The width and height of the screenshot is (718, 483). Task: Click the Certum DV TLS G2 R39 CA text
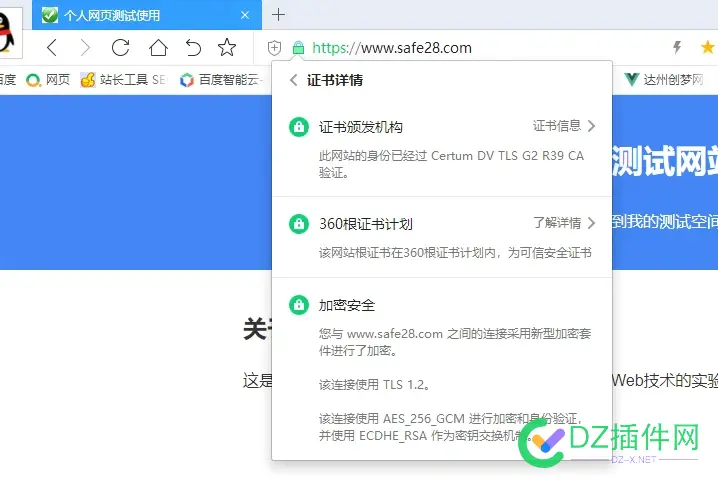coord(507,156)
